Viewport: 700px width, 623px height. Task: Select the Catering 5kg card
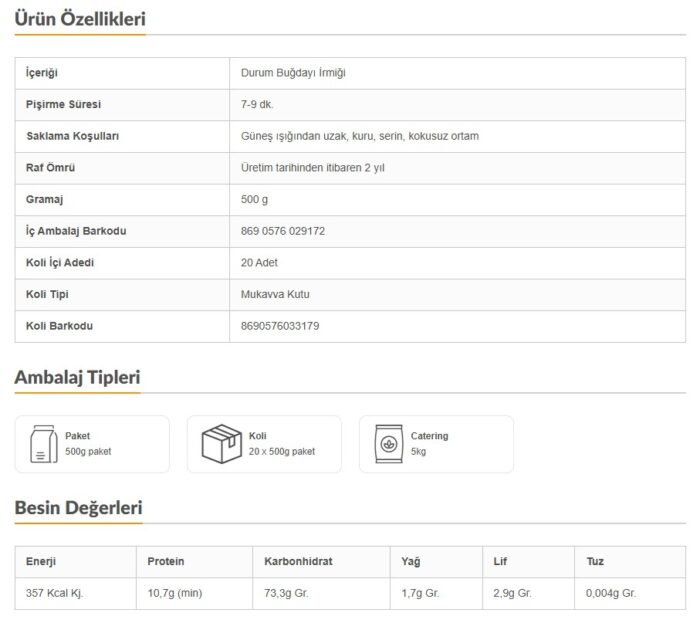[x=436, y=444]
